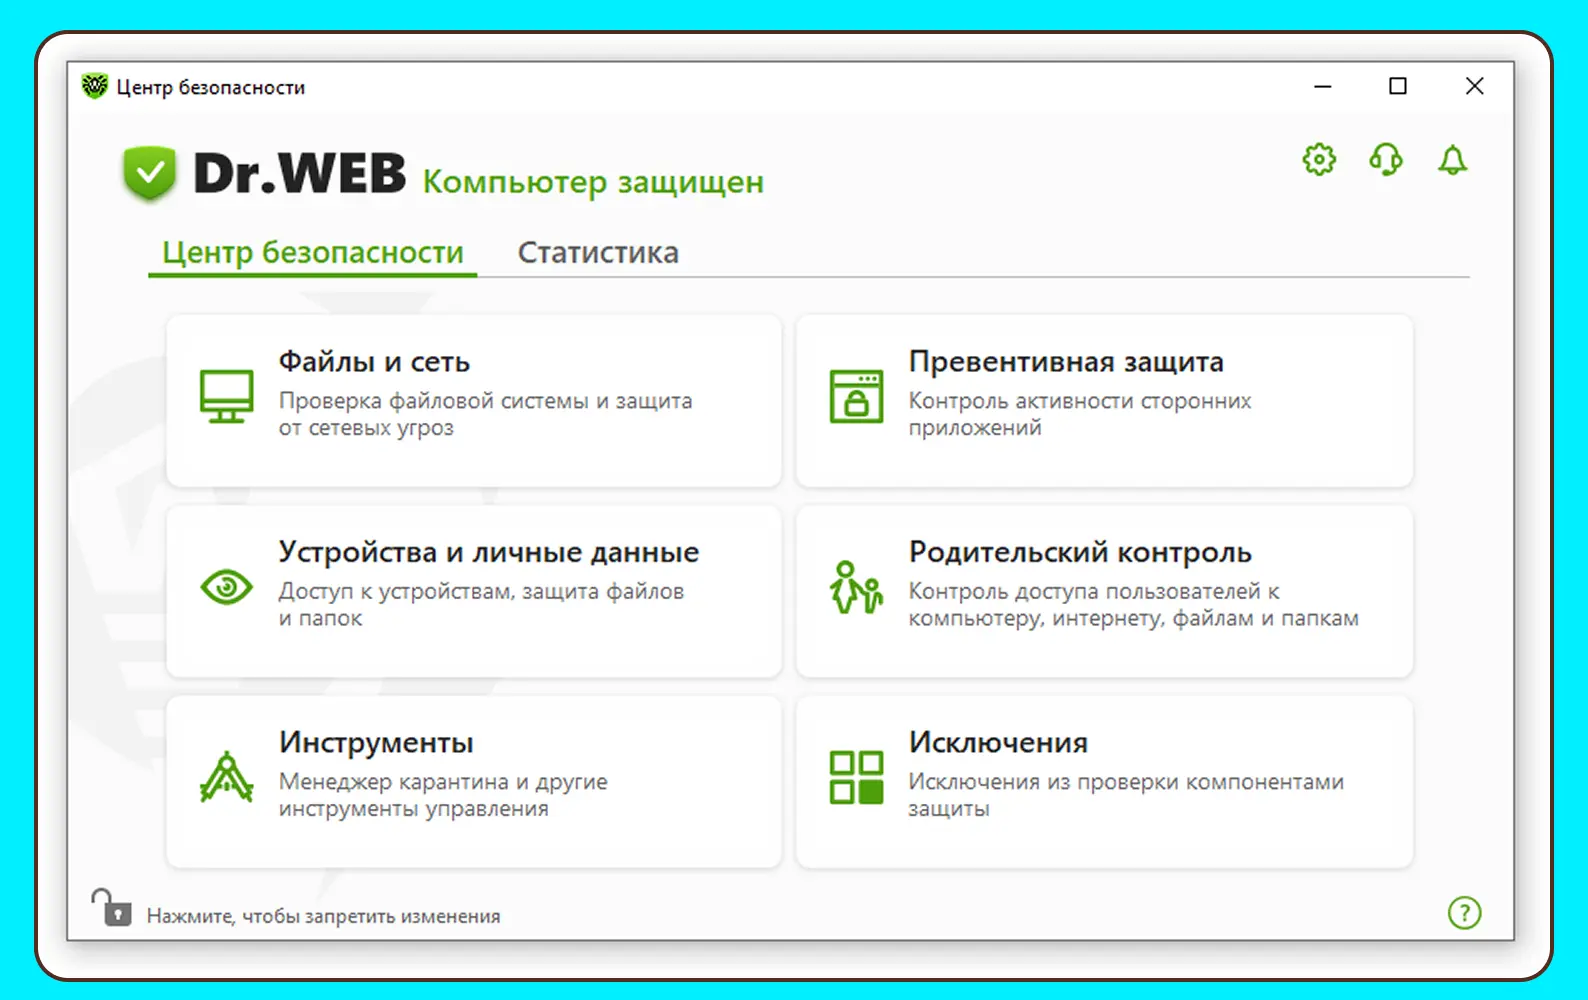The image size is (1588, 1000).
Task: Click the parent and child icon
Action: point(856,587)
